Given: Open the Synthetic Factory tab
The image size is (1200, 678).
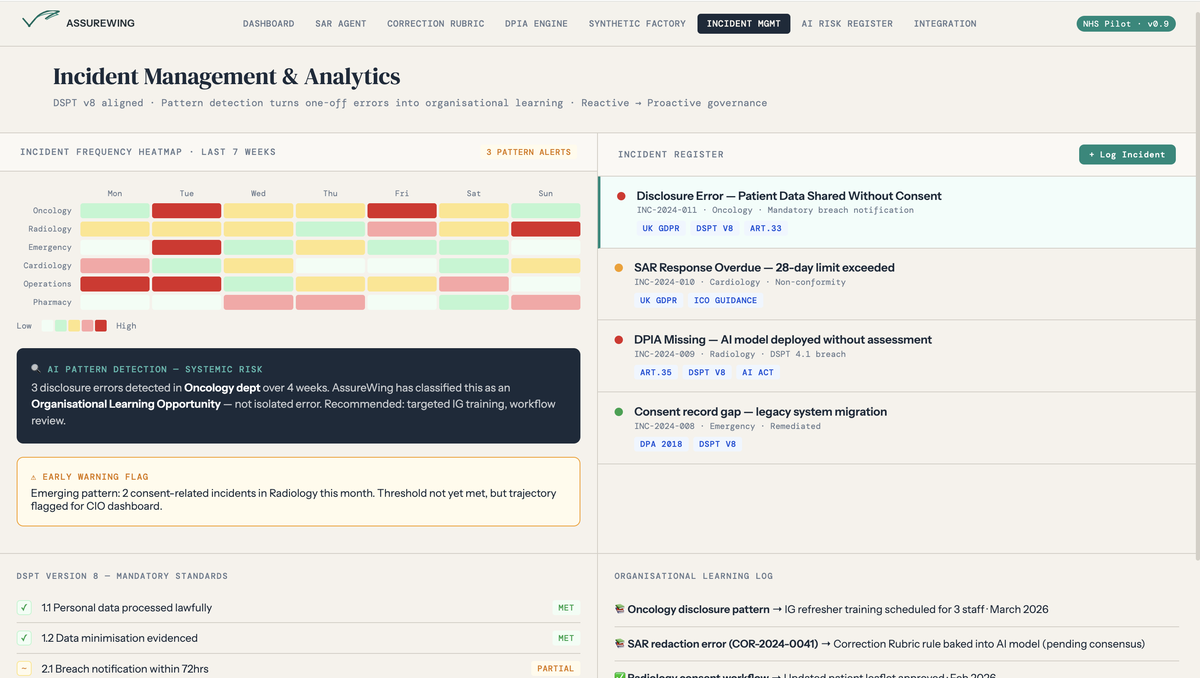Looking at the screenshot, I should click(x=637, y=24).
